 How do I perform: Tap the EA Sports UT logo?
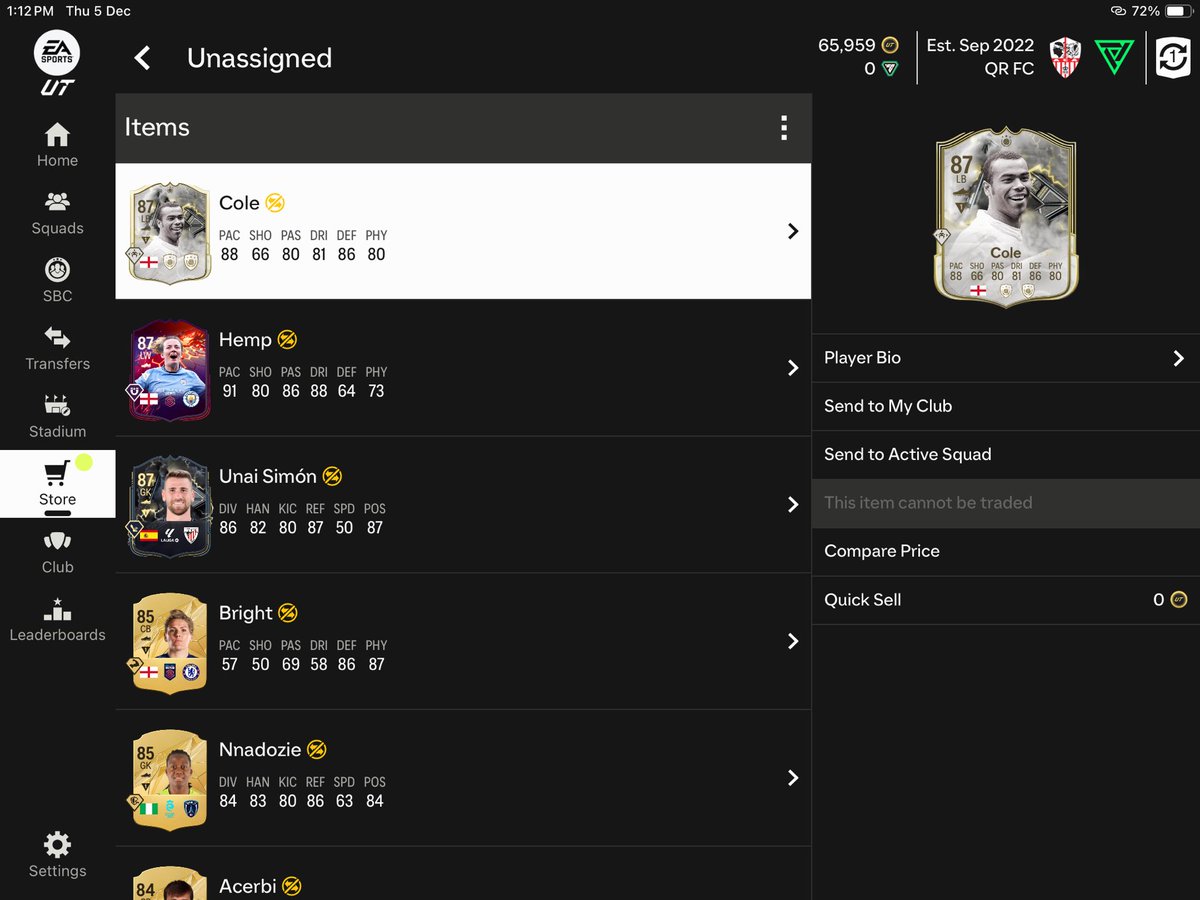(x=57, y=62)
